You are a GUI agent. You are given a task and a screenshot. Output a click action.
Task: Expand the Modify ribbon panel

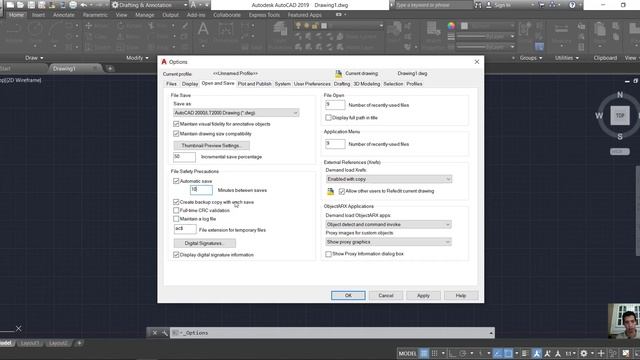point(138,58)
